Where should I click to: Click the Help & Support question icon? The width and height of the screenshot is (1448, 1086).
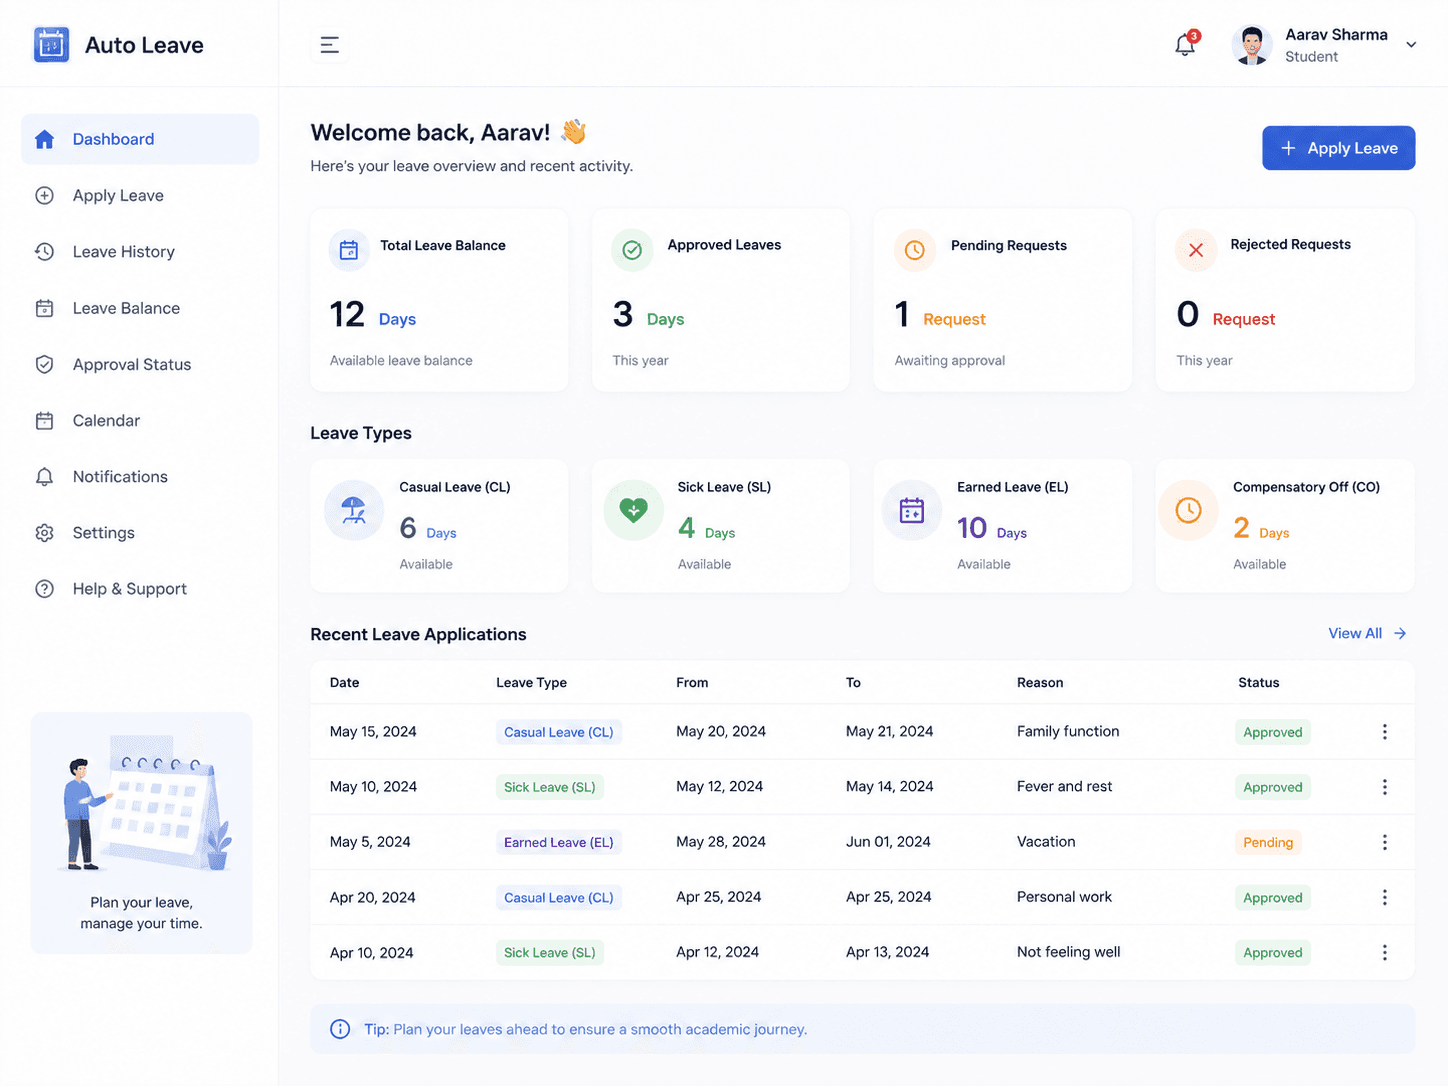tap(44, 589)
